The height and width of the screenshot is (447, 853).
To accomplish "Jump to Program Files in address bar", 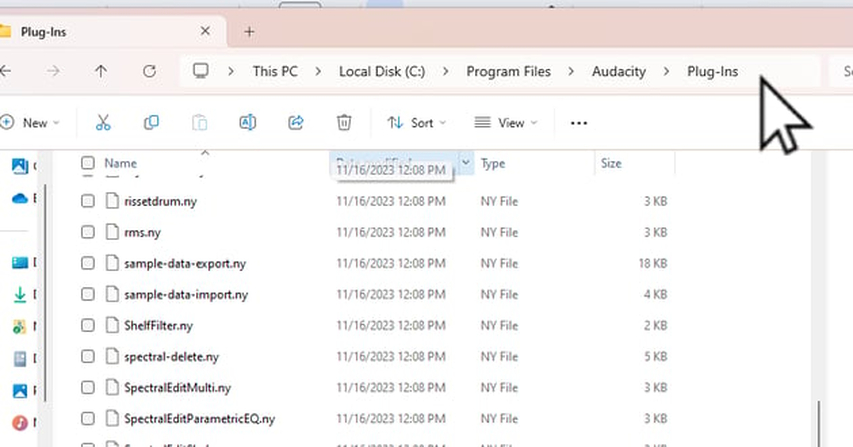I will (x=508, y=71).
